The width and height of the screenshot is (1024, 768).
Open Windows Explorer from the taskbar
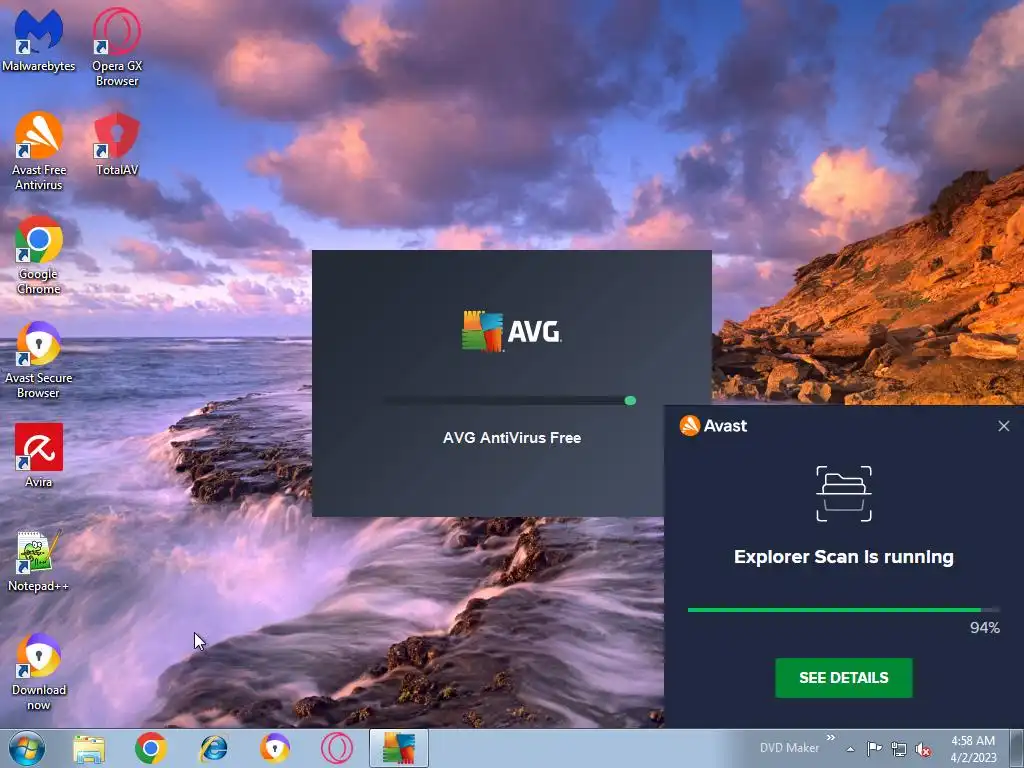[89, 748]
